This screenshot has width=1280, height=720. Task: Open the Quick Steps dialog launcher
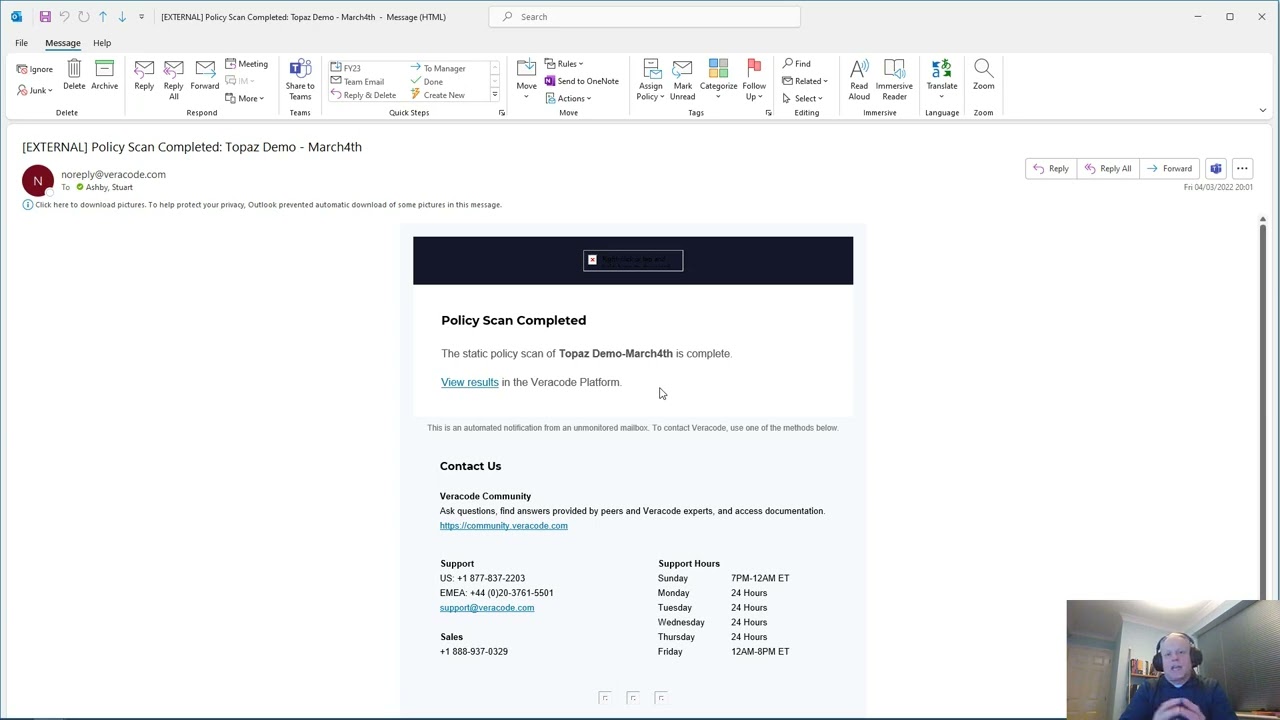pos(502,113)
